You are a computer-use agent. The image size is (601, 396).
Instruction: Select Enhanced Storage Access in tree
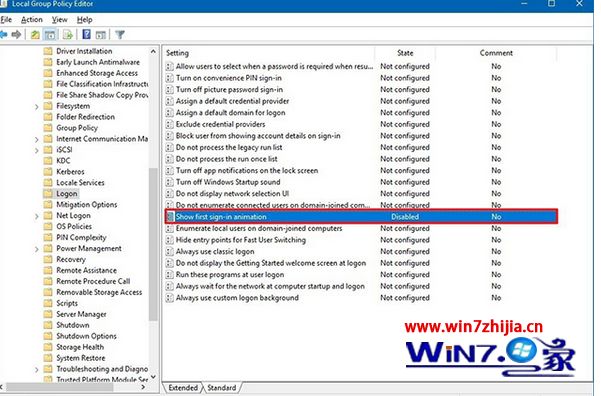(97, 73)
